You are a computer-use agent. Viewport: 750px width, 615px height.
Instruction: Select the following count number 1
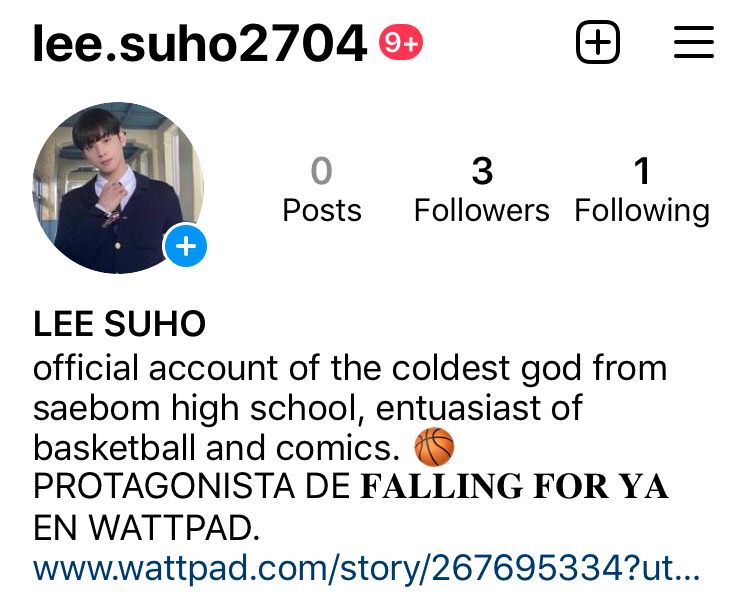642,171
